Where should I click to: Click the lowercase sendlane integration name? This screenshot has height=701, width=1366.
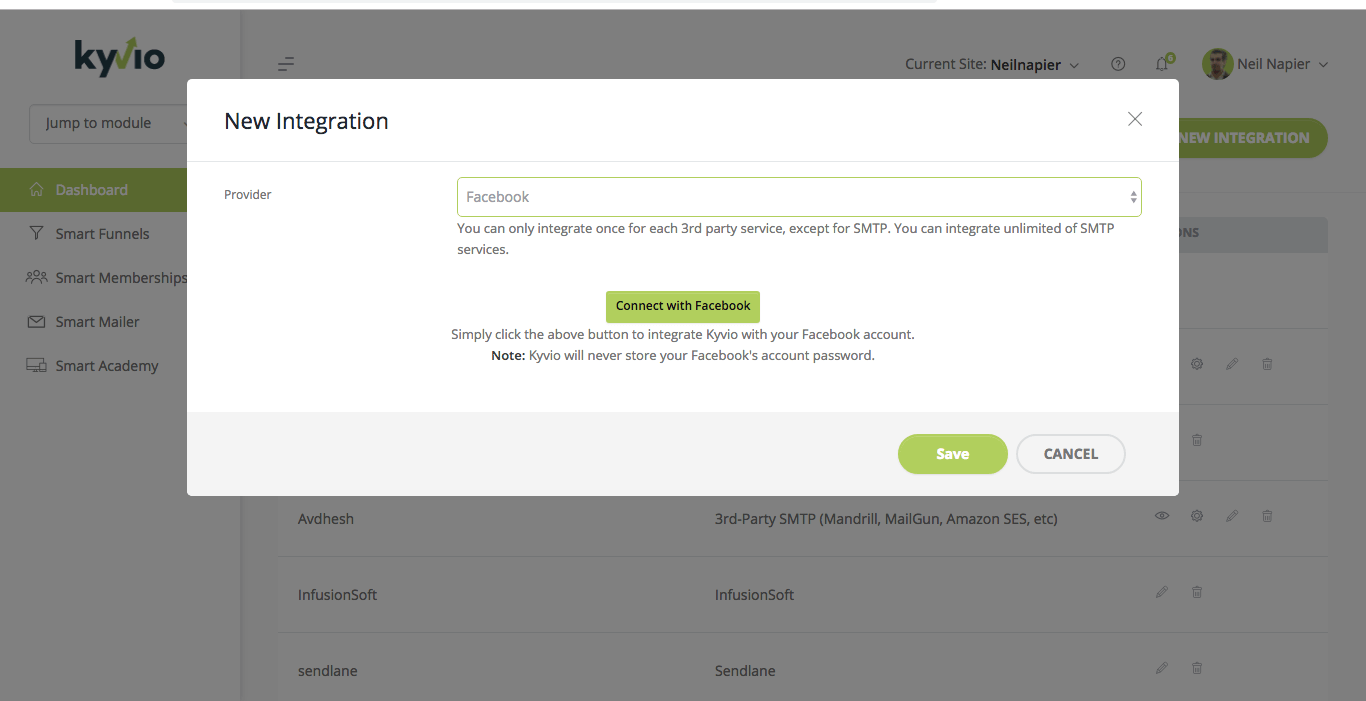tap(328, 671)
